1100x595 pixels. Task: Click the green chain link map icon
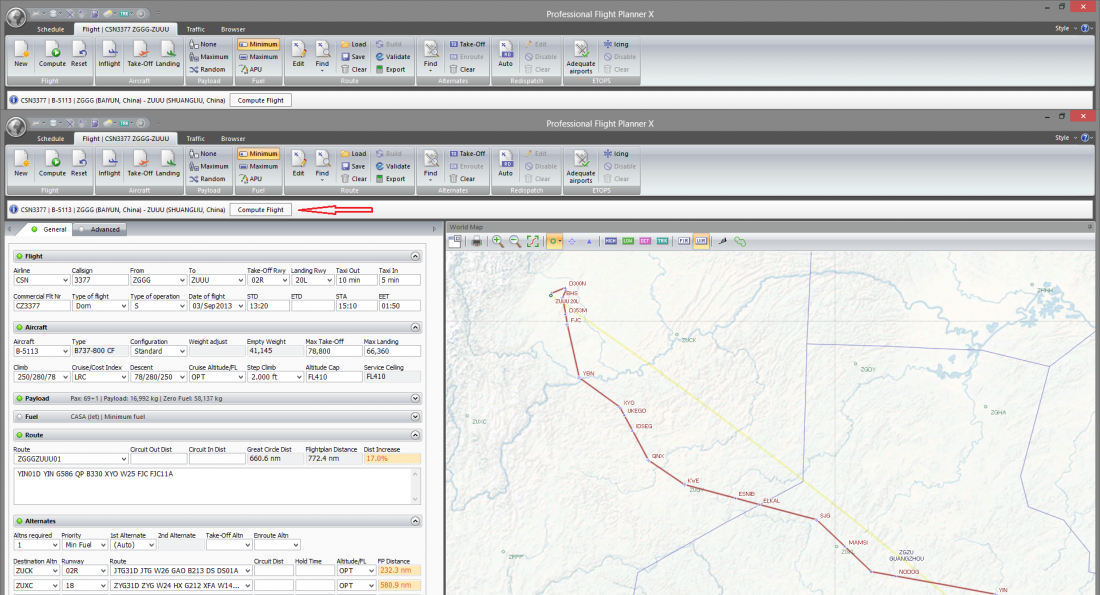[740, 241]
